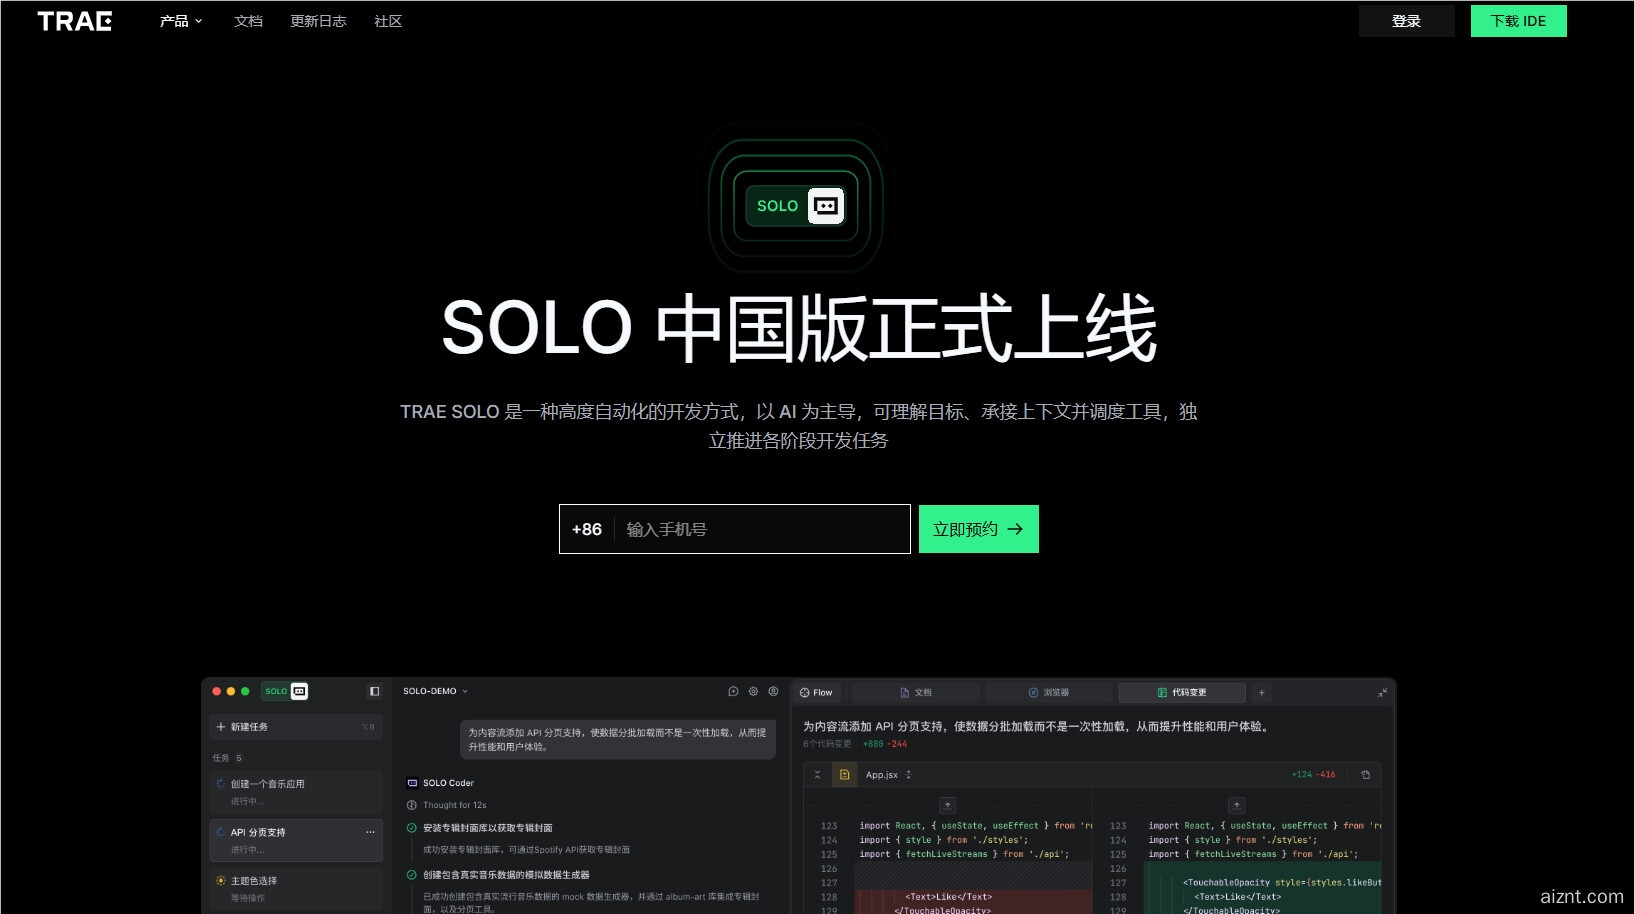Collapse the App.jsx diff section
Viewport: 1634px width, 914px height.
pyautogui.click(x=818, y=774)
